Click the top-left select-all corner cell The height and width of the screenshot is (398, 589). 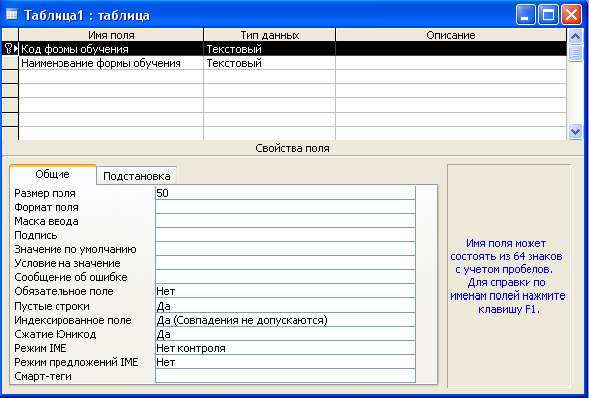[x=10, y=35]
